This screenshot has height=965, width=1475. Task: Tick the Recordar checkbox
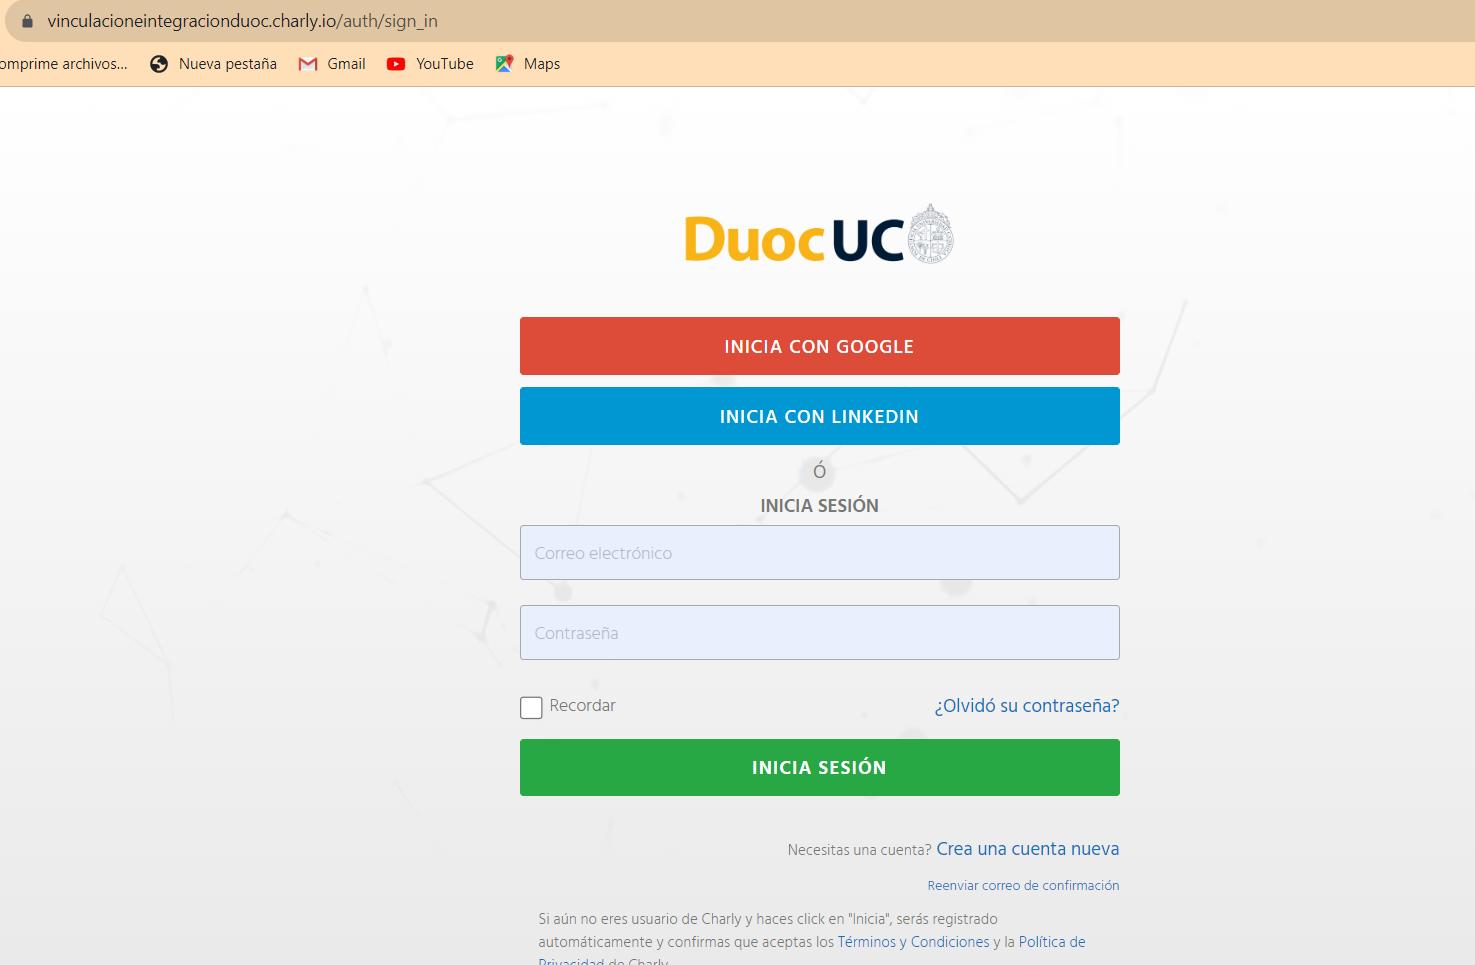[x=531, y=708]
